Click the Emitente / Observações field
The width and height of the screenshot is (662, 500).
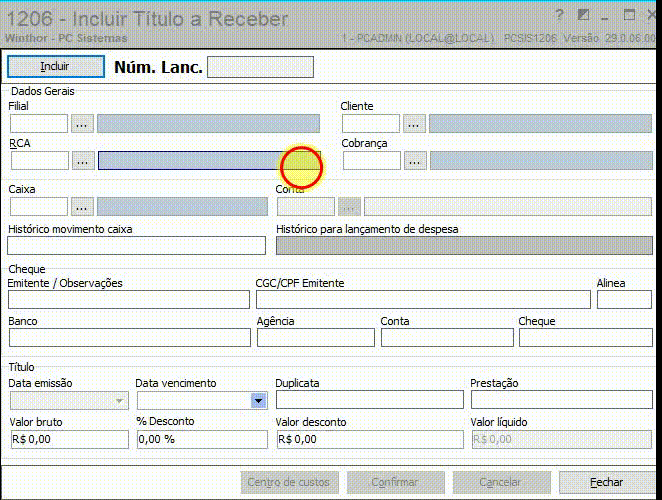(129, 299)
